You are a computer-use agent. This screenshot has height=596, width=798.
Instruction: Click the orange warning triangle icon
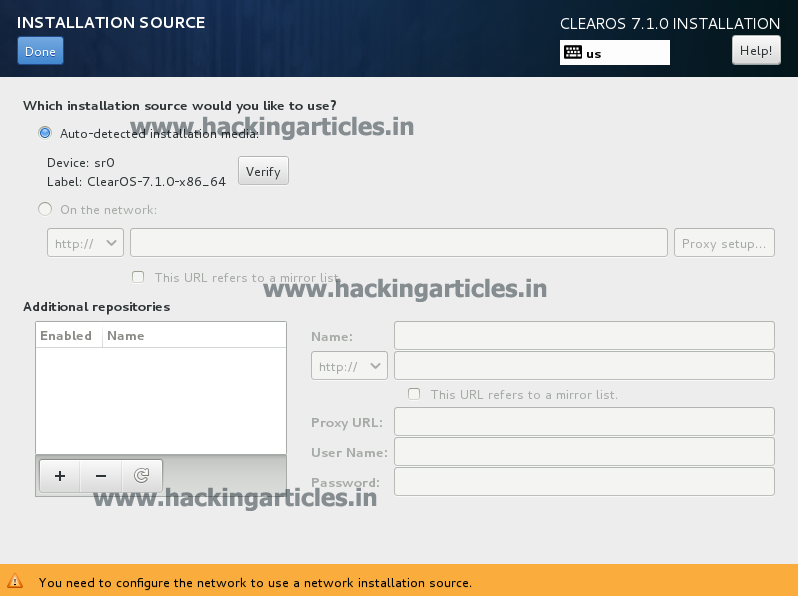(x=15, y=581)
